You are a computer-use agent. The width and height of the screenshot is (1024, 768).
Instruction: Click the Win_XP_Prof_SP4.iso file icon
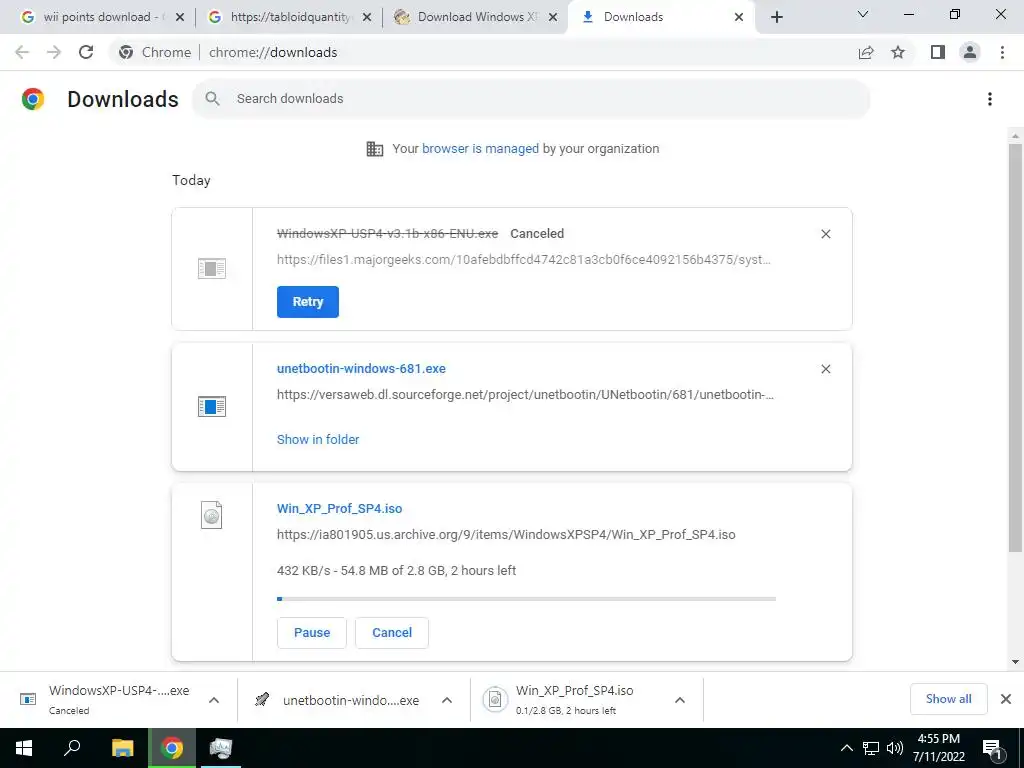tap(212, 515)
